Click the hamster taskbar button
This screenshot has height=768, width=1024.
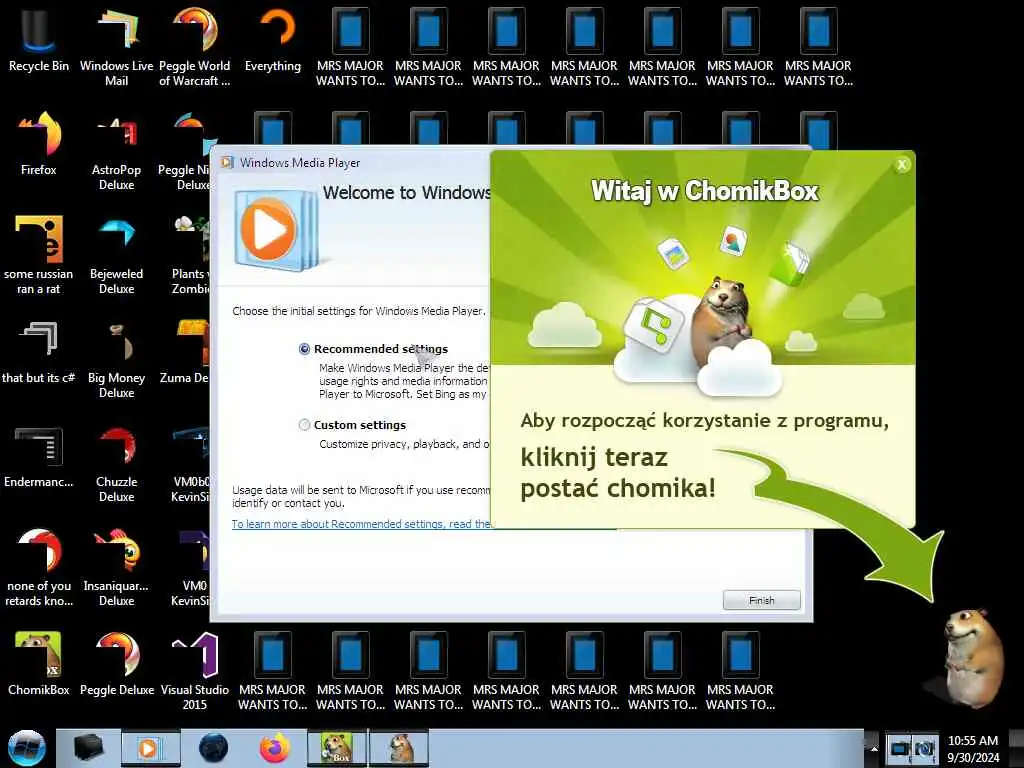pyautogui.click(x=399, y=748)
